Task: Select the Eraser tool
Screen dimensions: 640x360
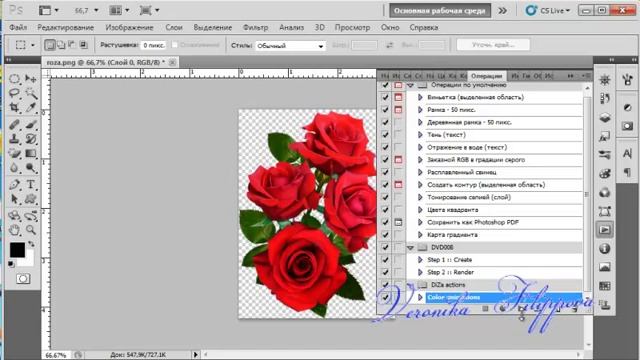Action: [x=15, y=153]
